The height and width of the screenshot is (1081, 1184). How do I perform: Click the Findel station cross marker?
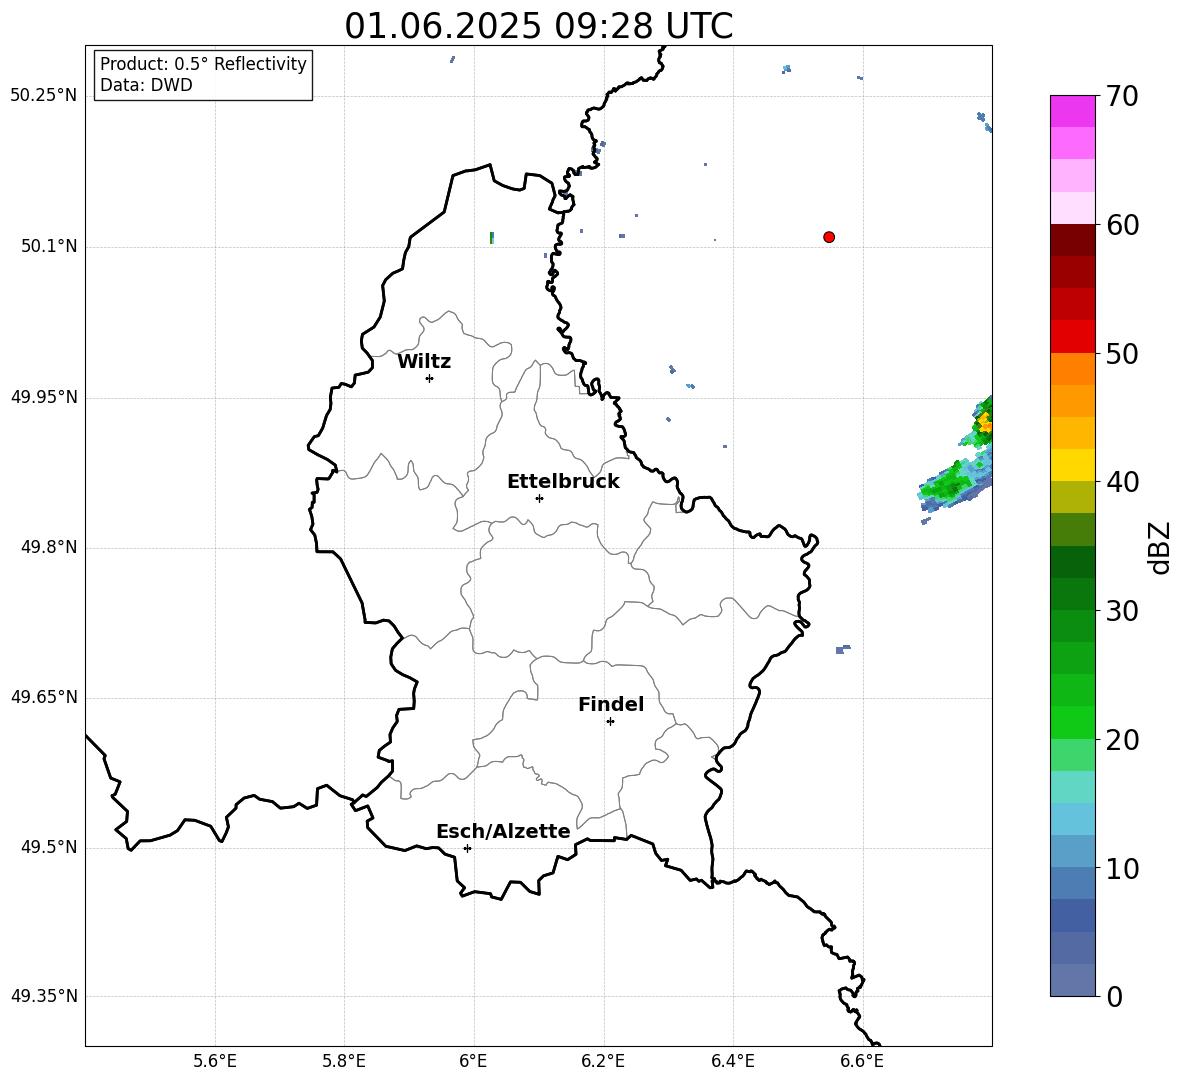(x=610, y=721)
